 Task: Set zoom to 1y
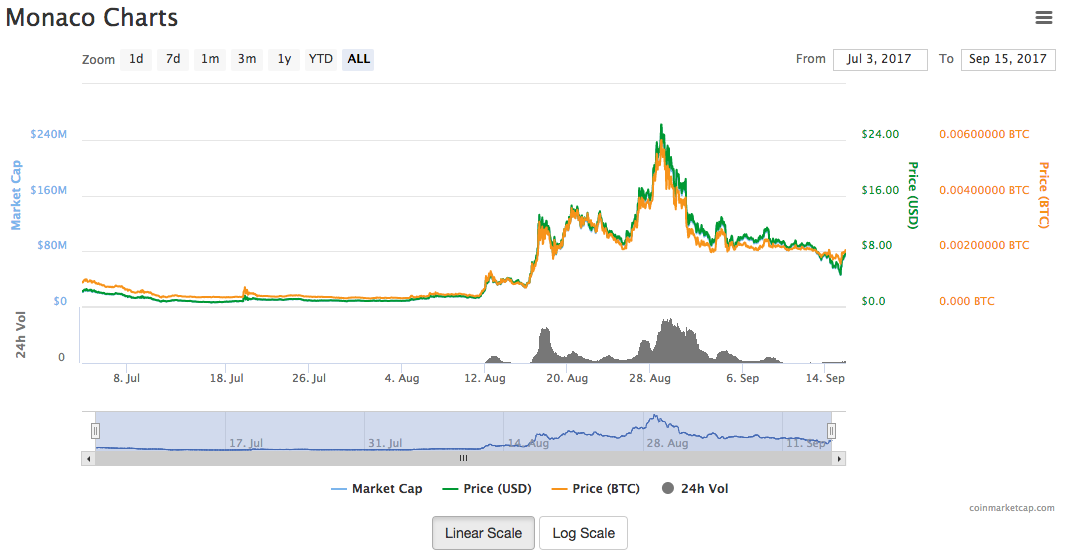(284, 59)
